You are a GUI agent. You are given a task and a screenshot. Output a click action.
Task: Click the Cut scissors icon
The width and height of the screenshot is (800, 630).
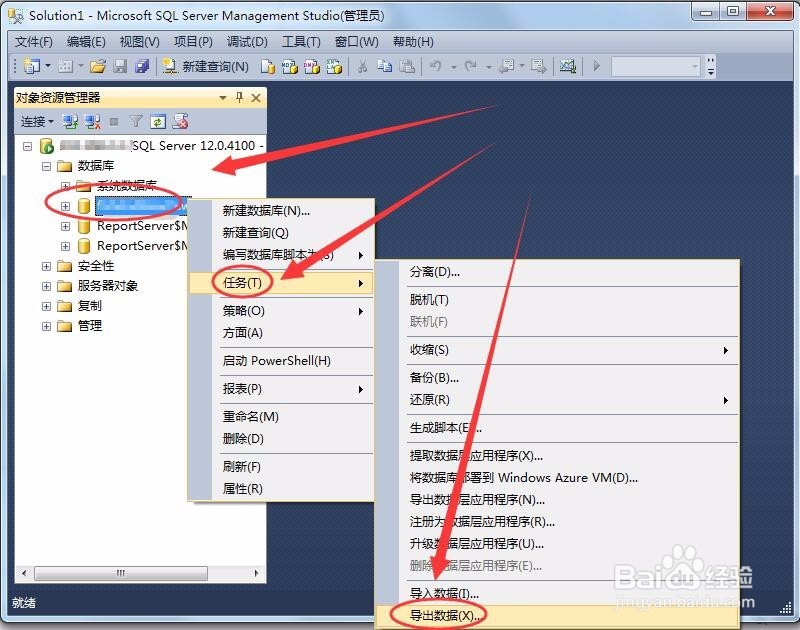(x=362, y=66)
